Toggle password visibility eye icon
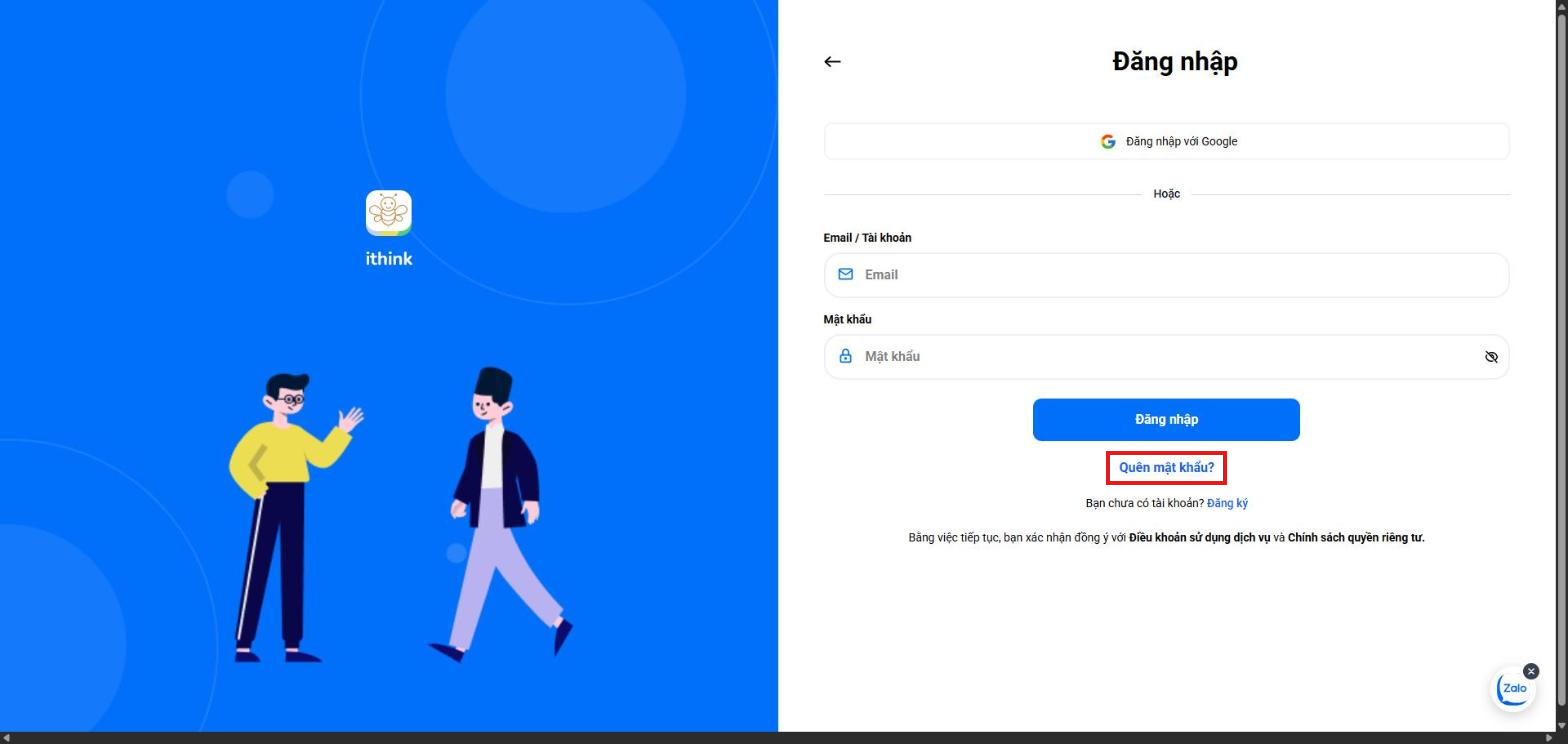 click(x=1491, y=357)
